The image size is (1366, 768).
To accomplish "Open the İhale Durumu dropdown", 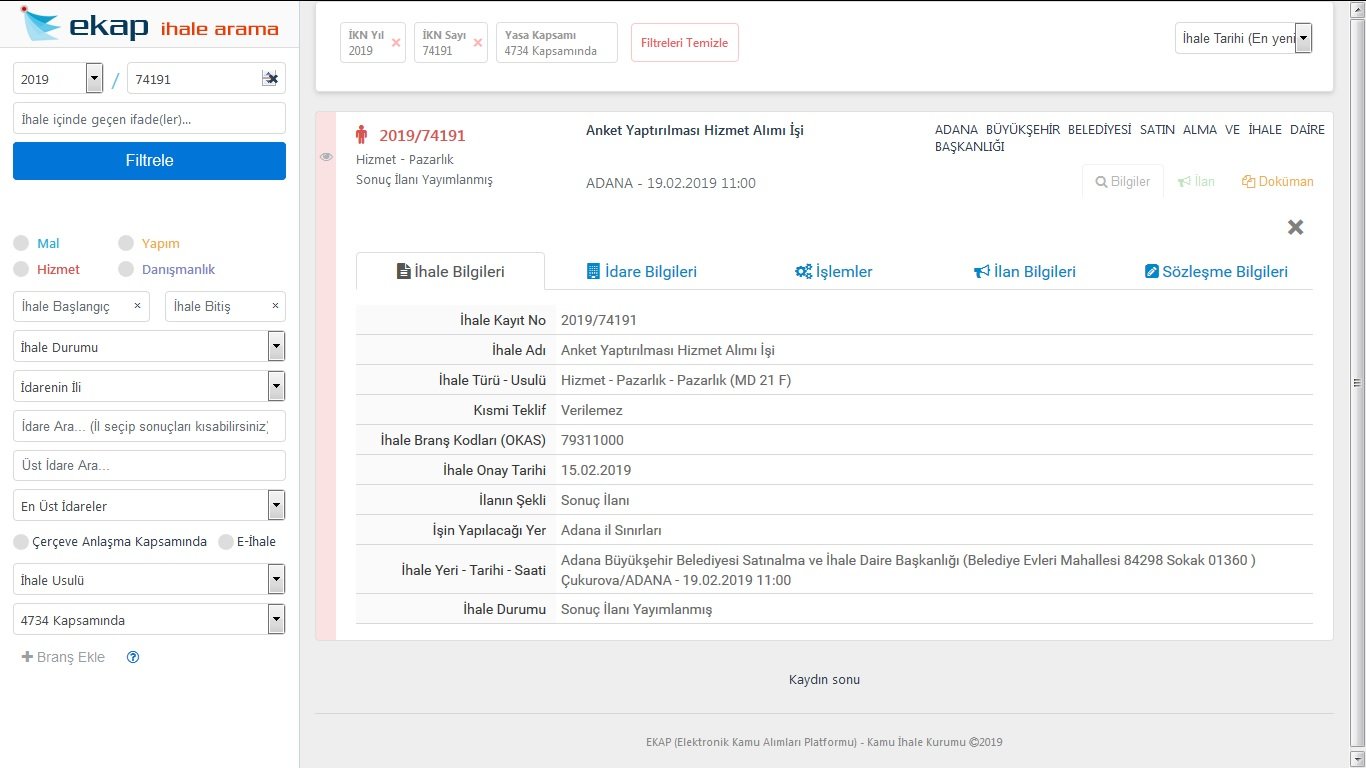I will 149,347.
